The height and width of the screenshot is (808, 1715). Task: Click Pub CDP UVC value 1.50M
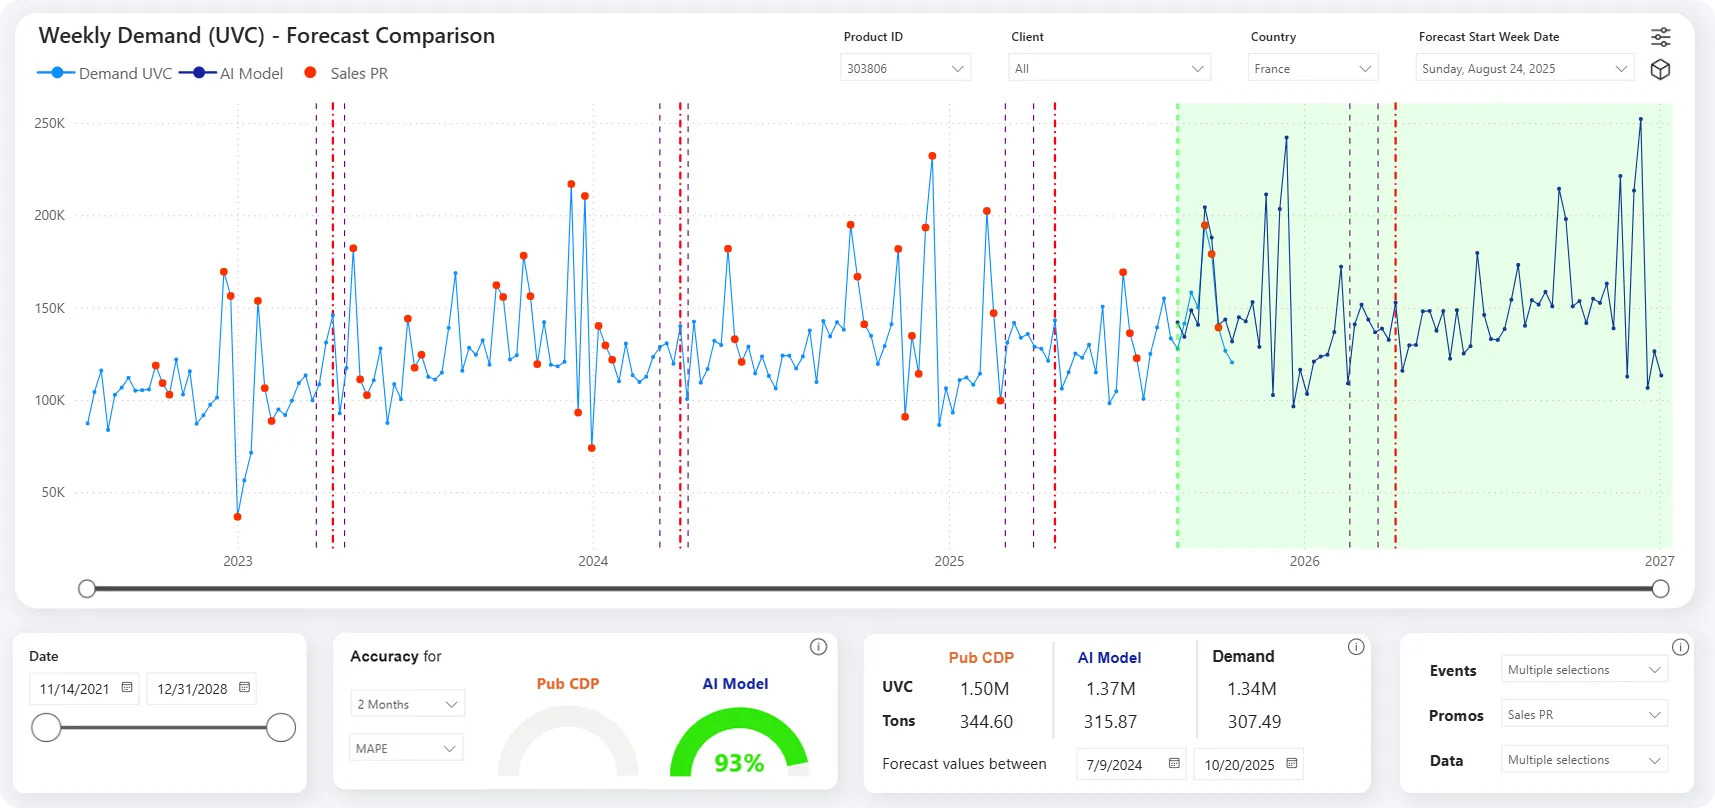click(x=984, y=689)
